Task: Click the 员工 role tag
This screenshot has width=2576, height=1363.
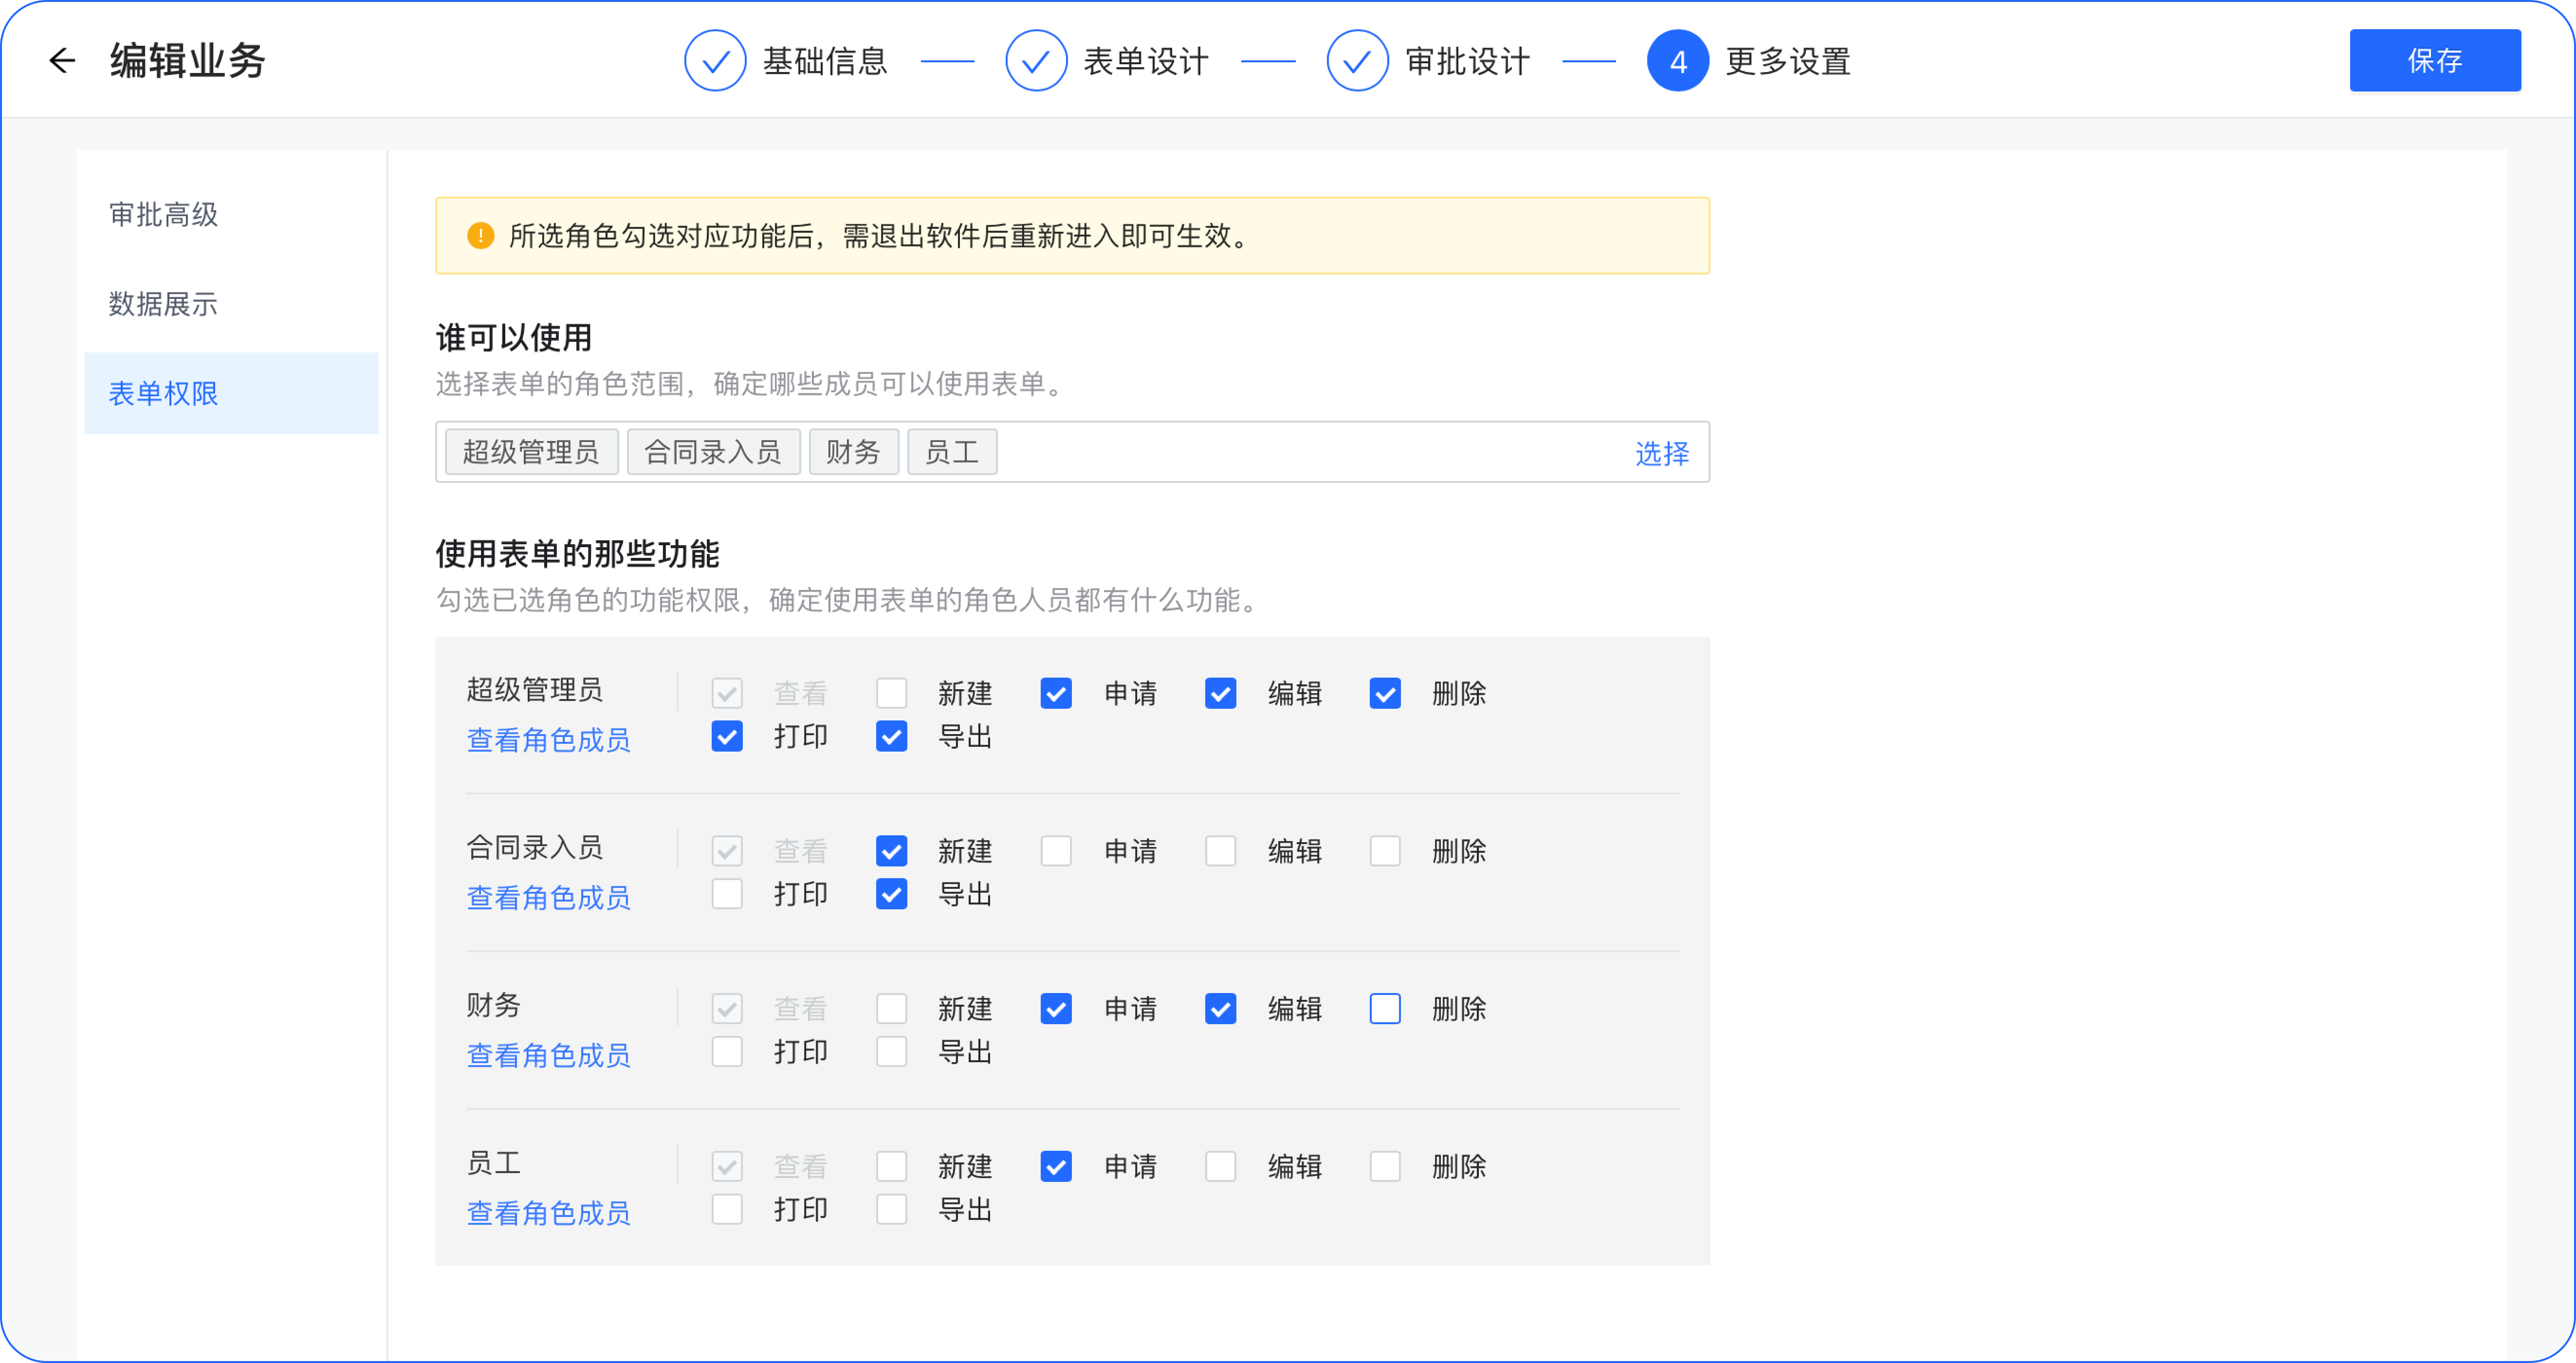Action: (x=952, y=452)
